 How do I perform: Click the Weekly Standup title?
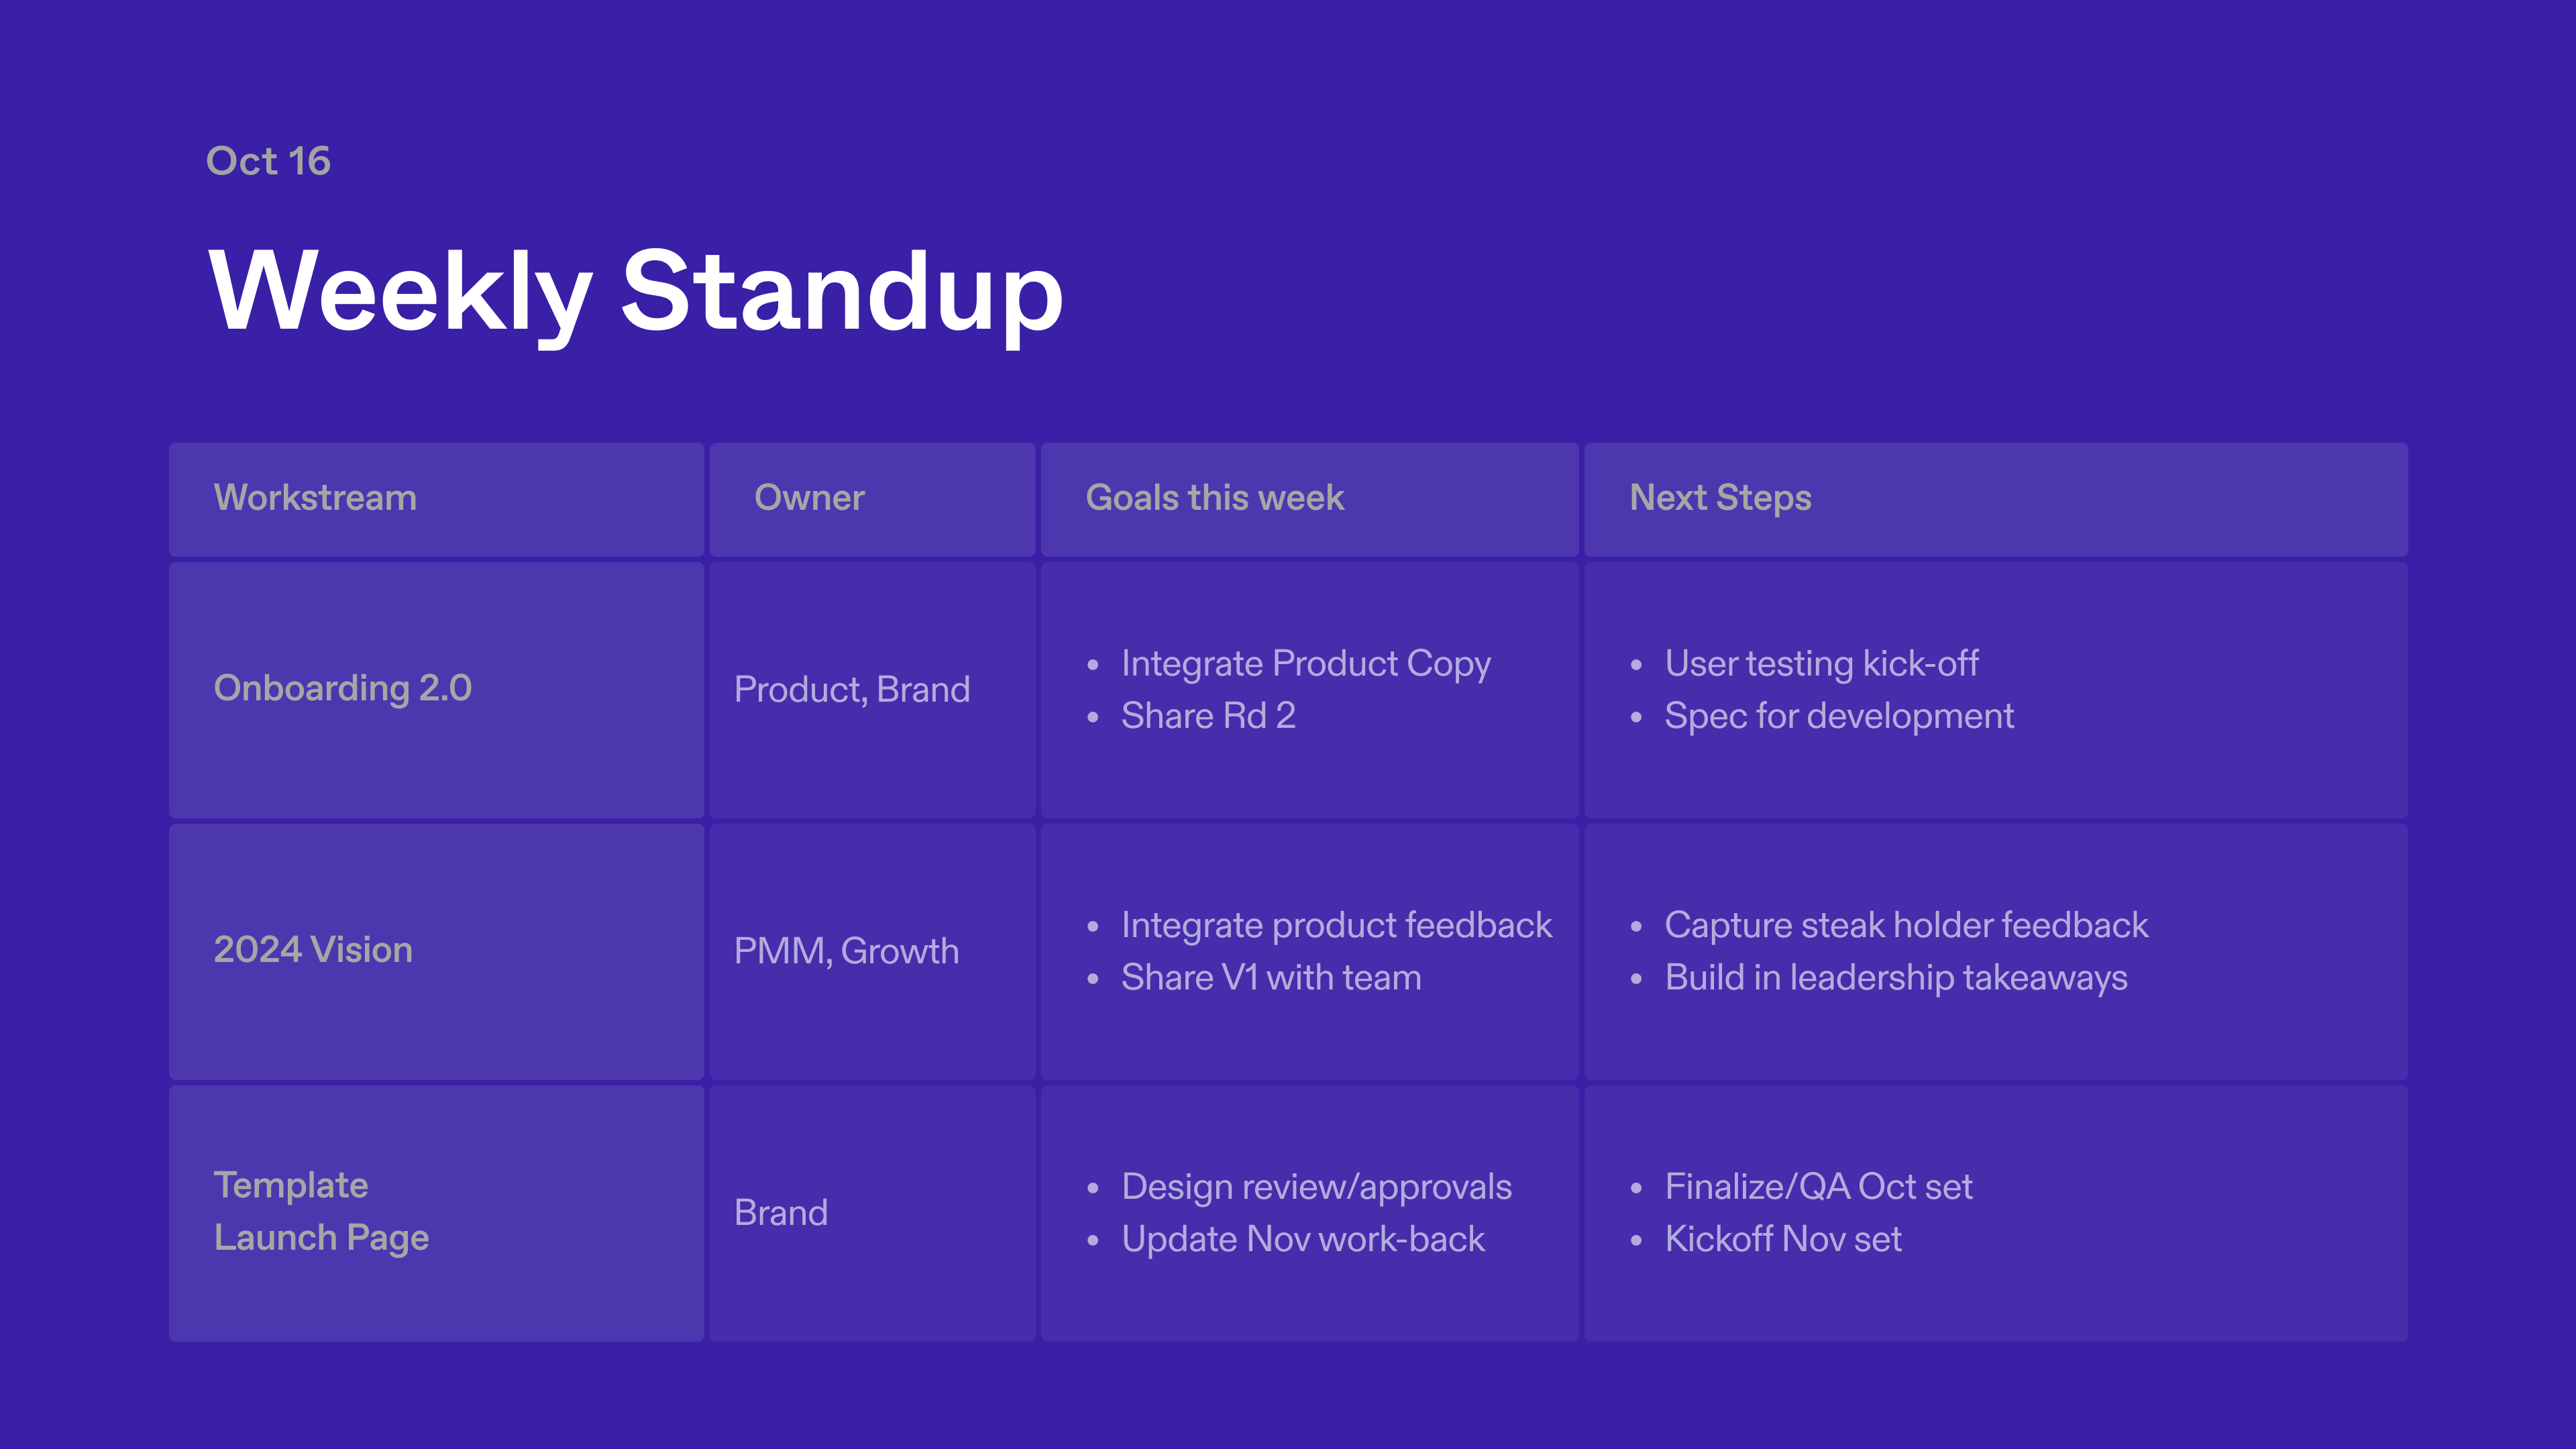[636, 291]
